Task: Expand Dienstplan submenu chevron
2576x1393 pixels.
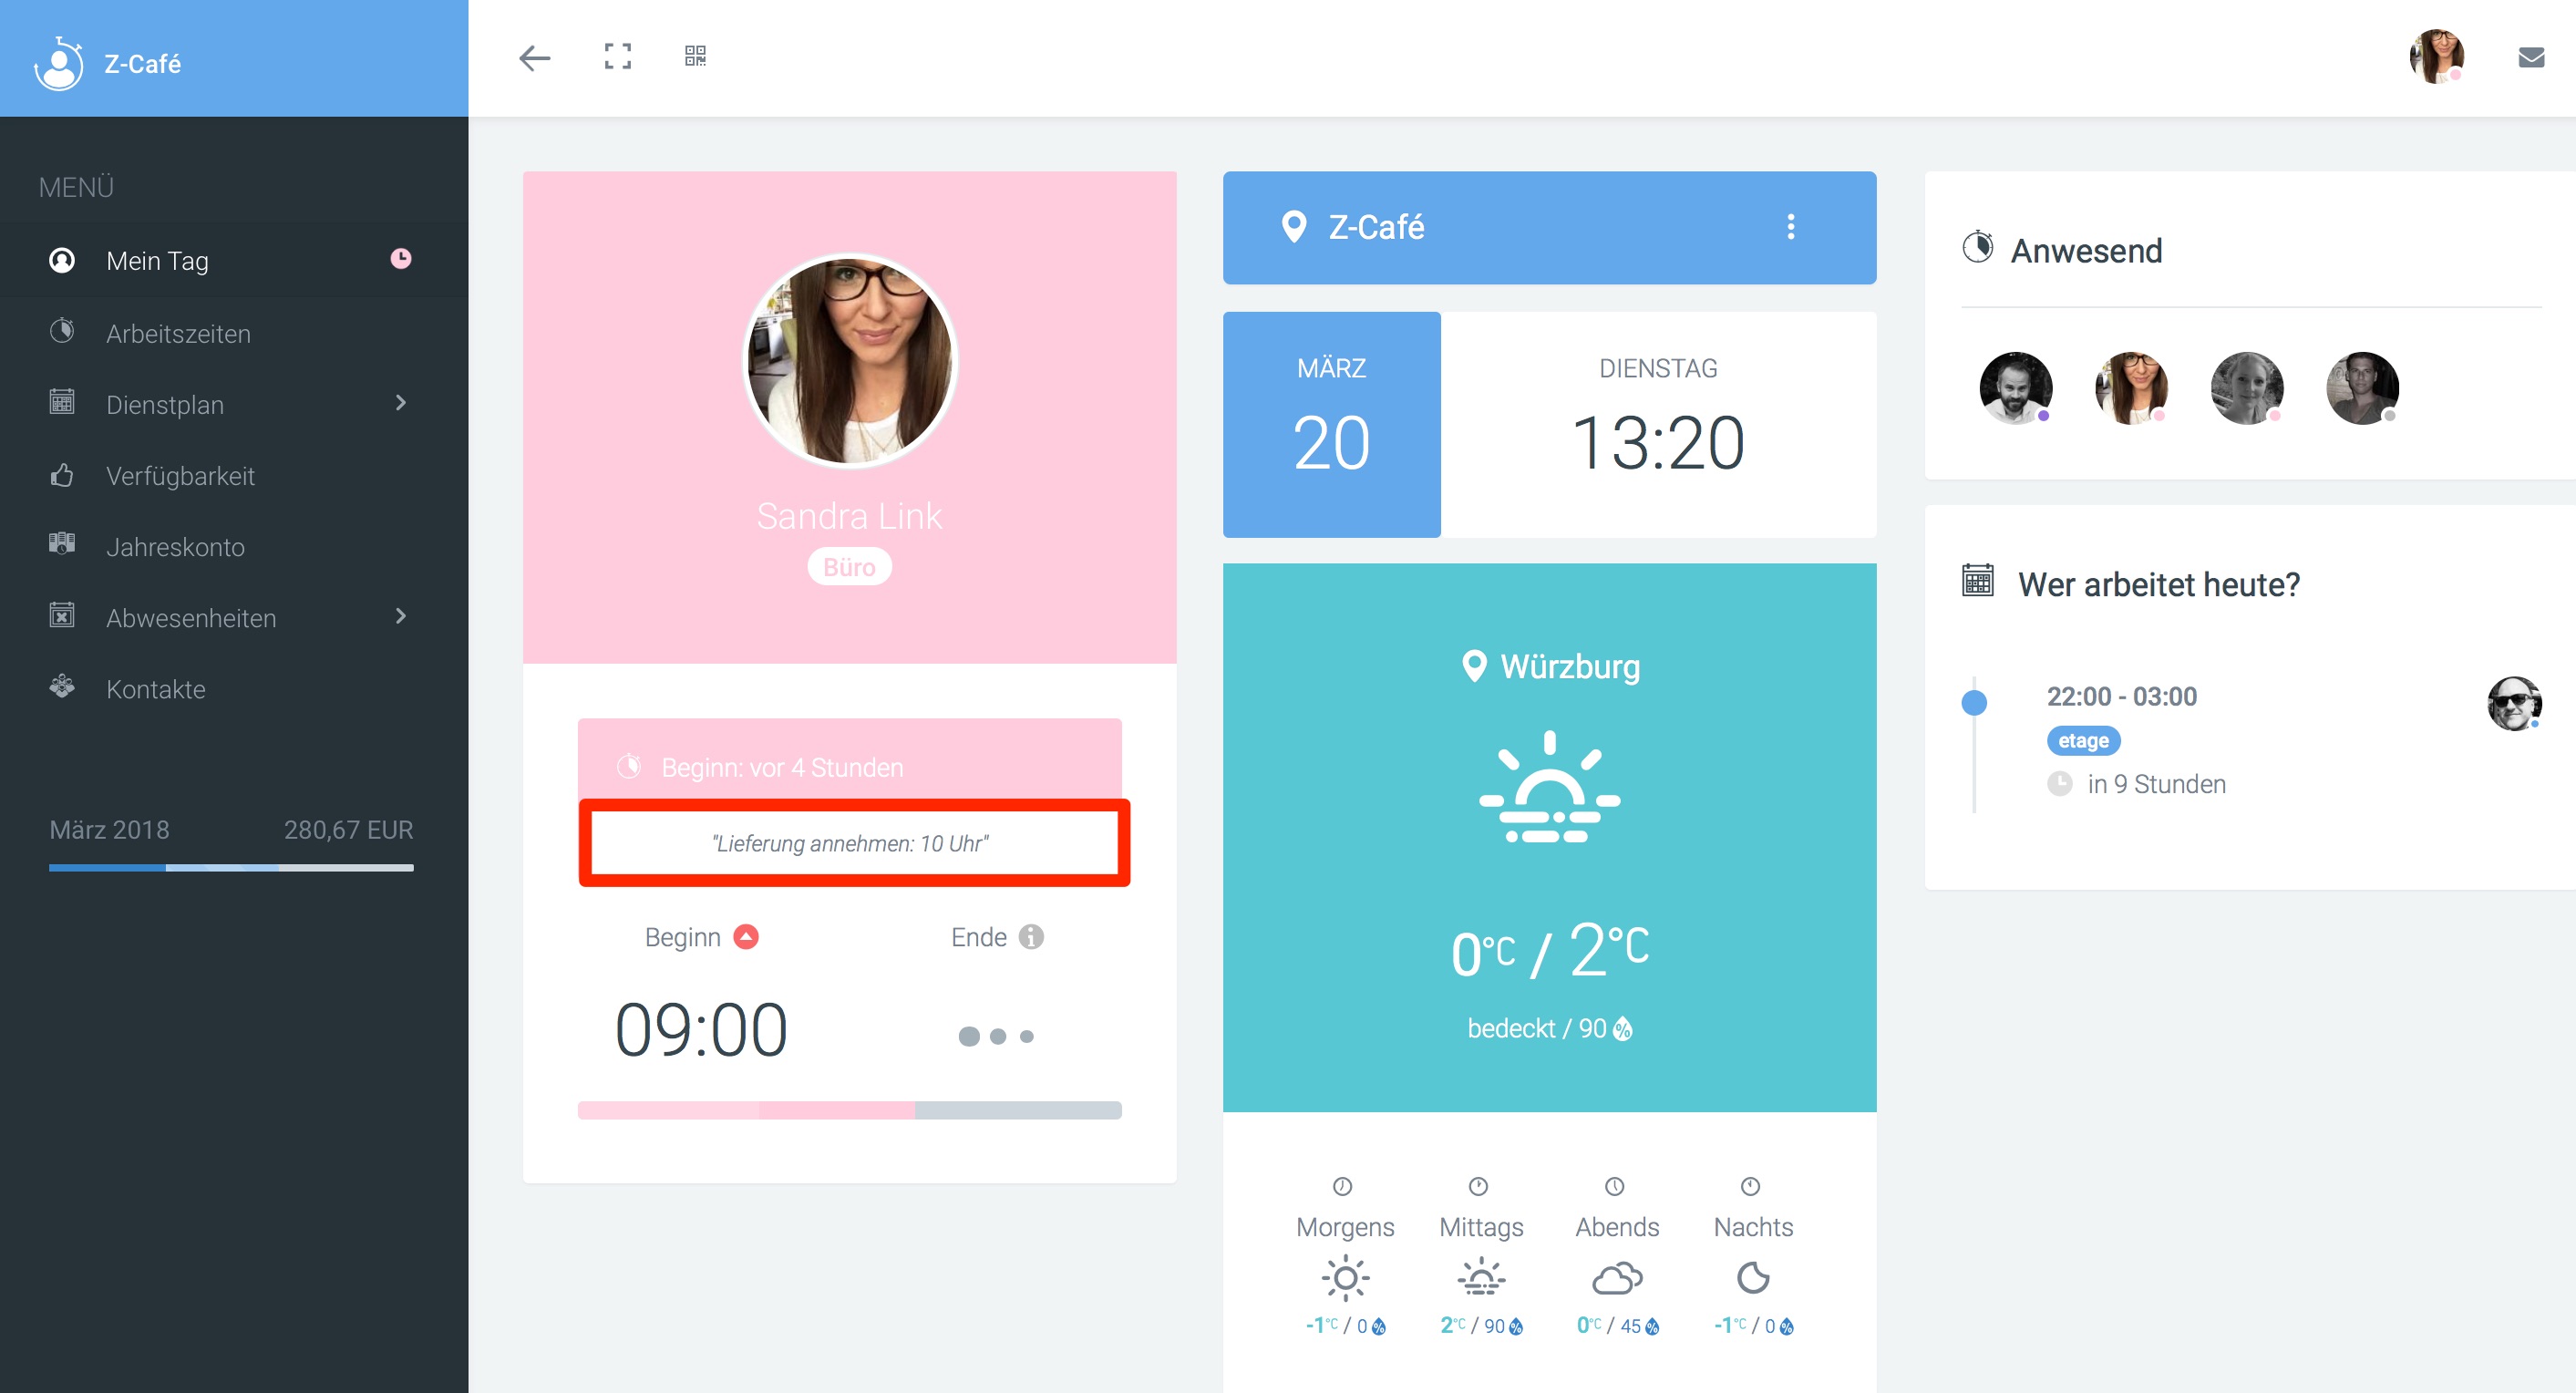Action: (401, 403)
